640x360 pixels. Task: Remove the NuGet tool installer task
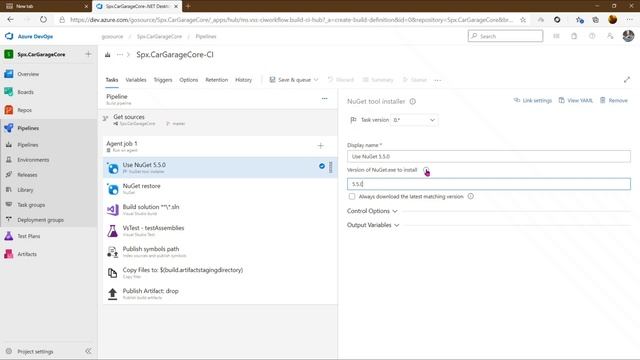pyautogui.click(x=613, y=100)
